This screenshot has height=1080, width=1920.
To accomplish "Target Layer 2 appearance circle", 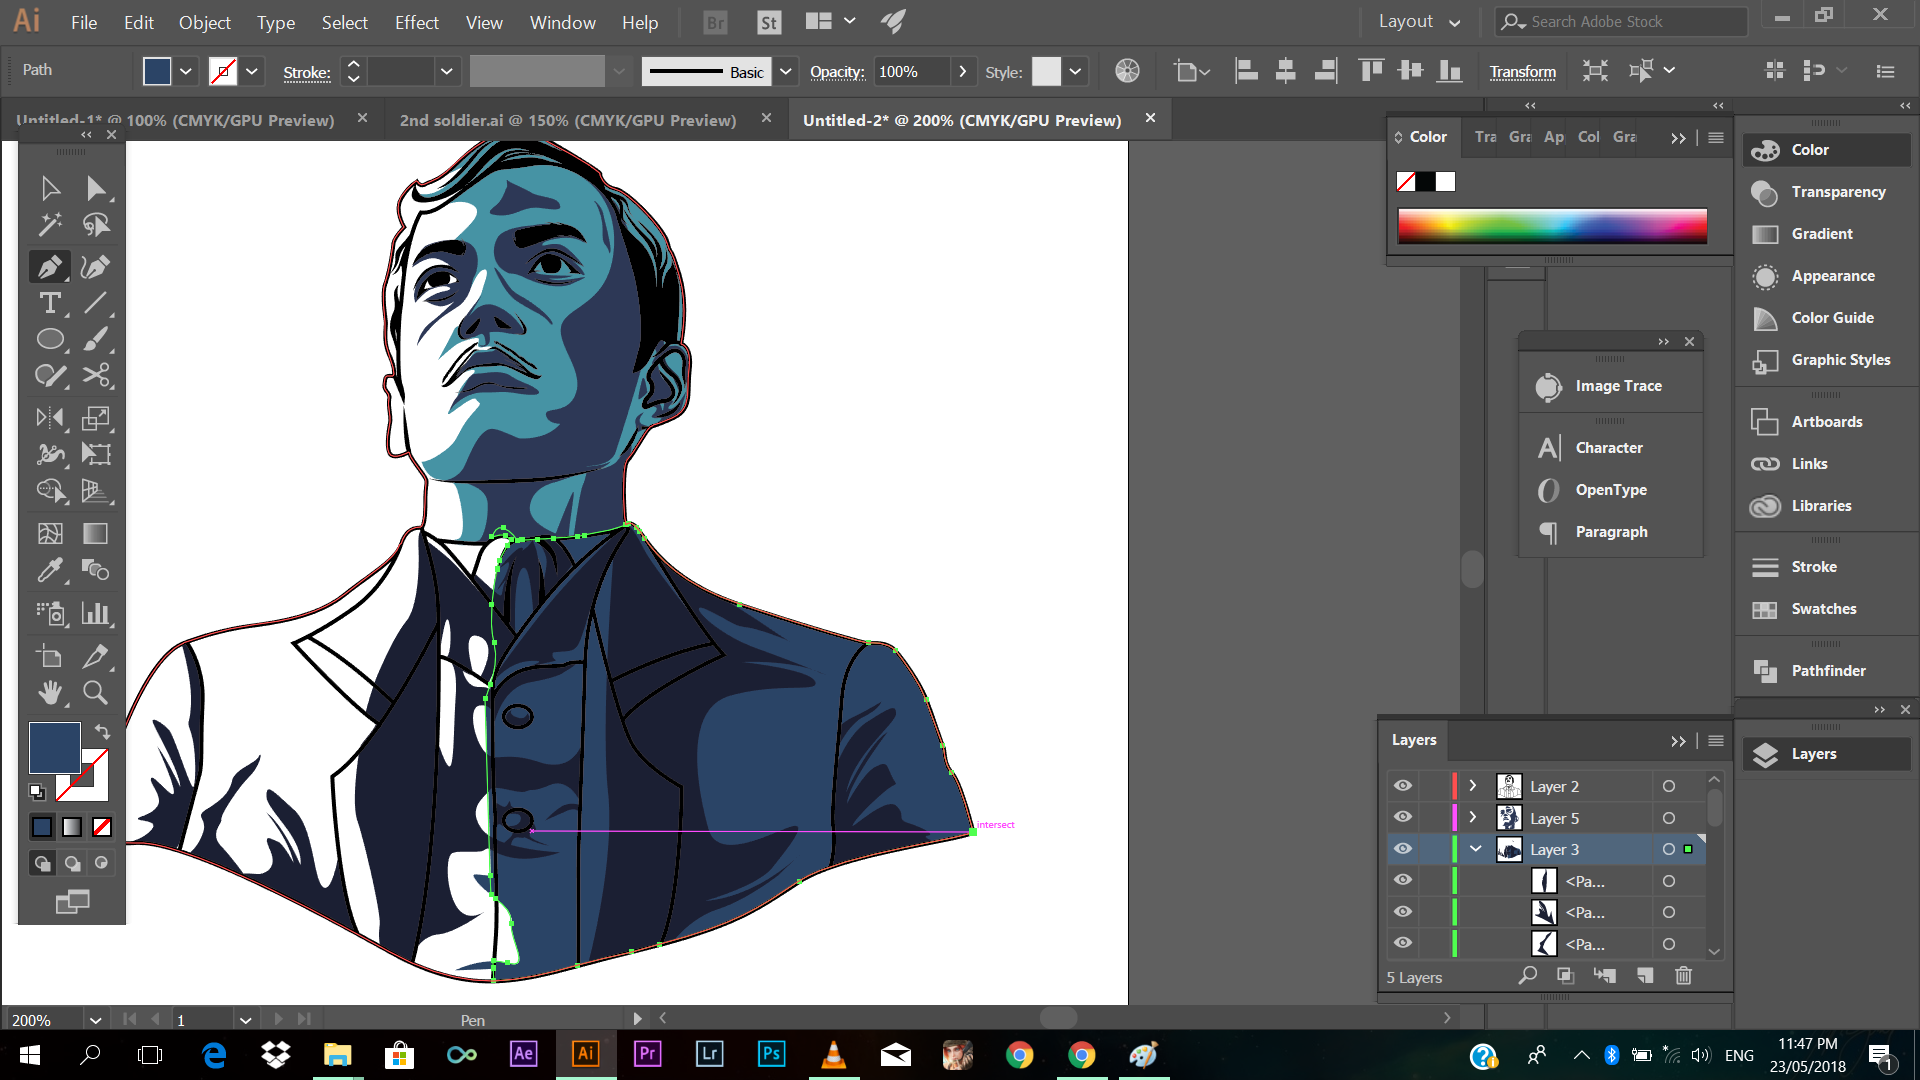I will (1669, 786).
